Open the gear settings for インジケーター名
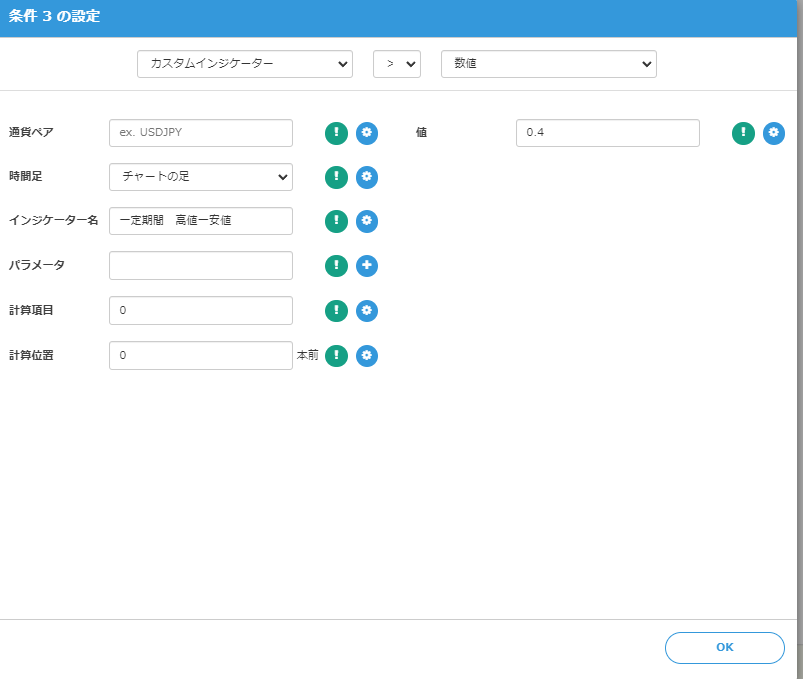Screen dimensions: 803x679 pyautogui.click(x=367, y=221)
